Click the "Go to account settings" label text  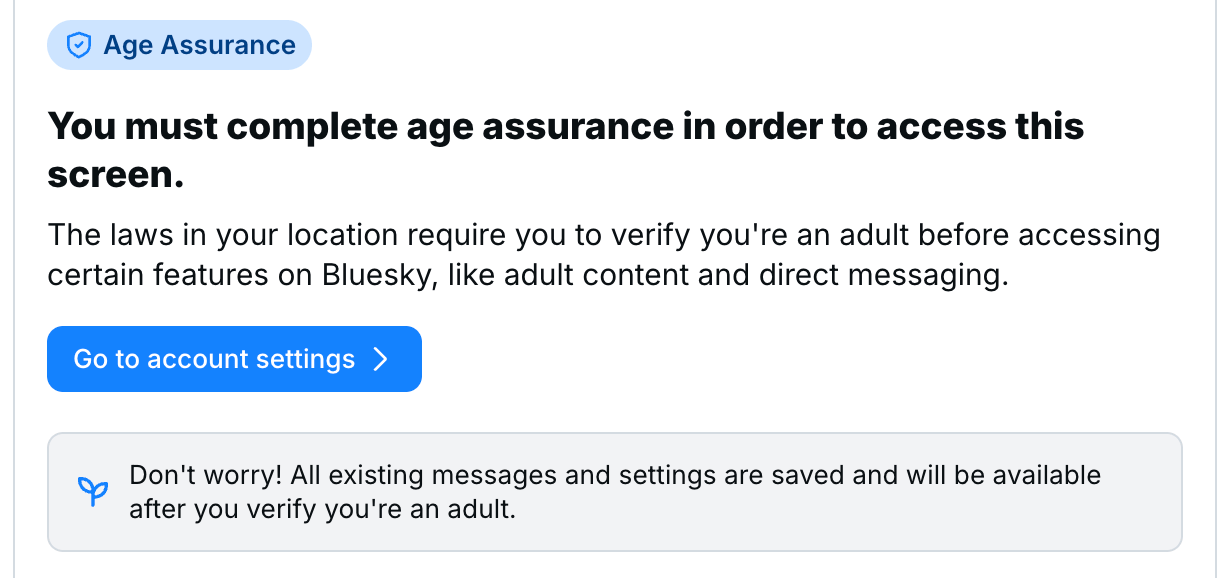coord(214,359)
